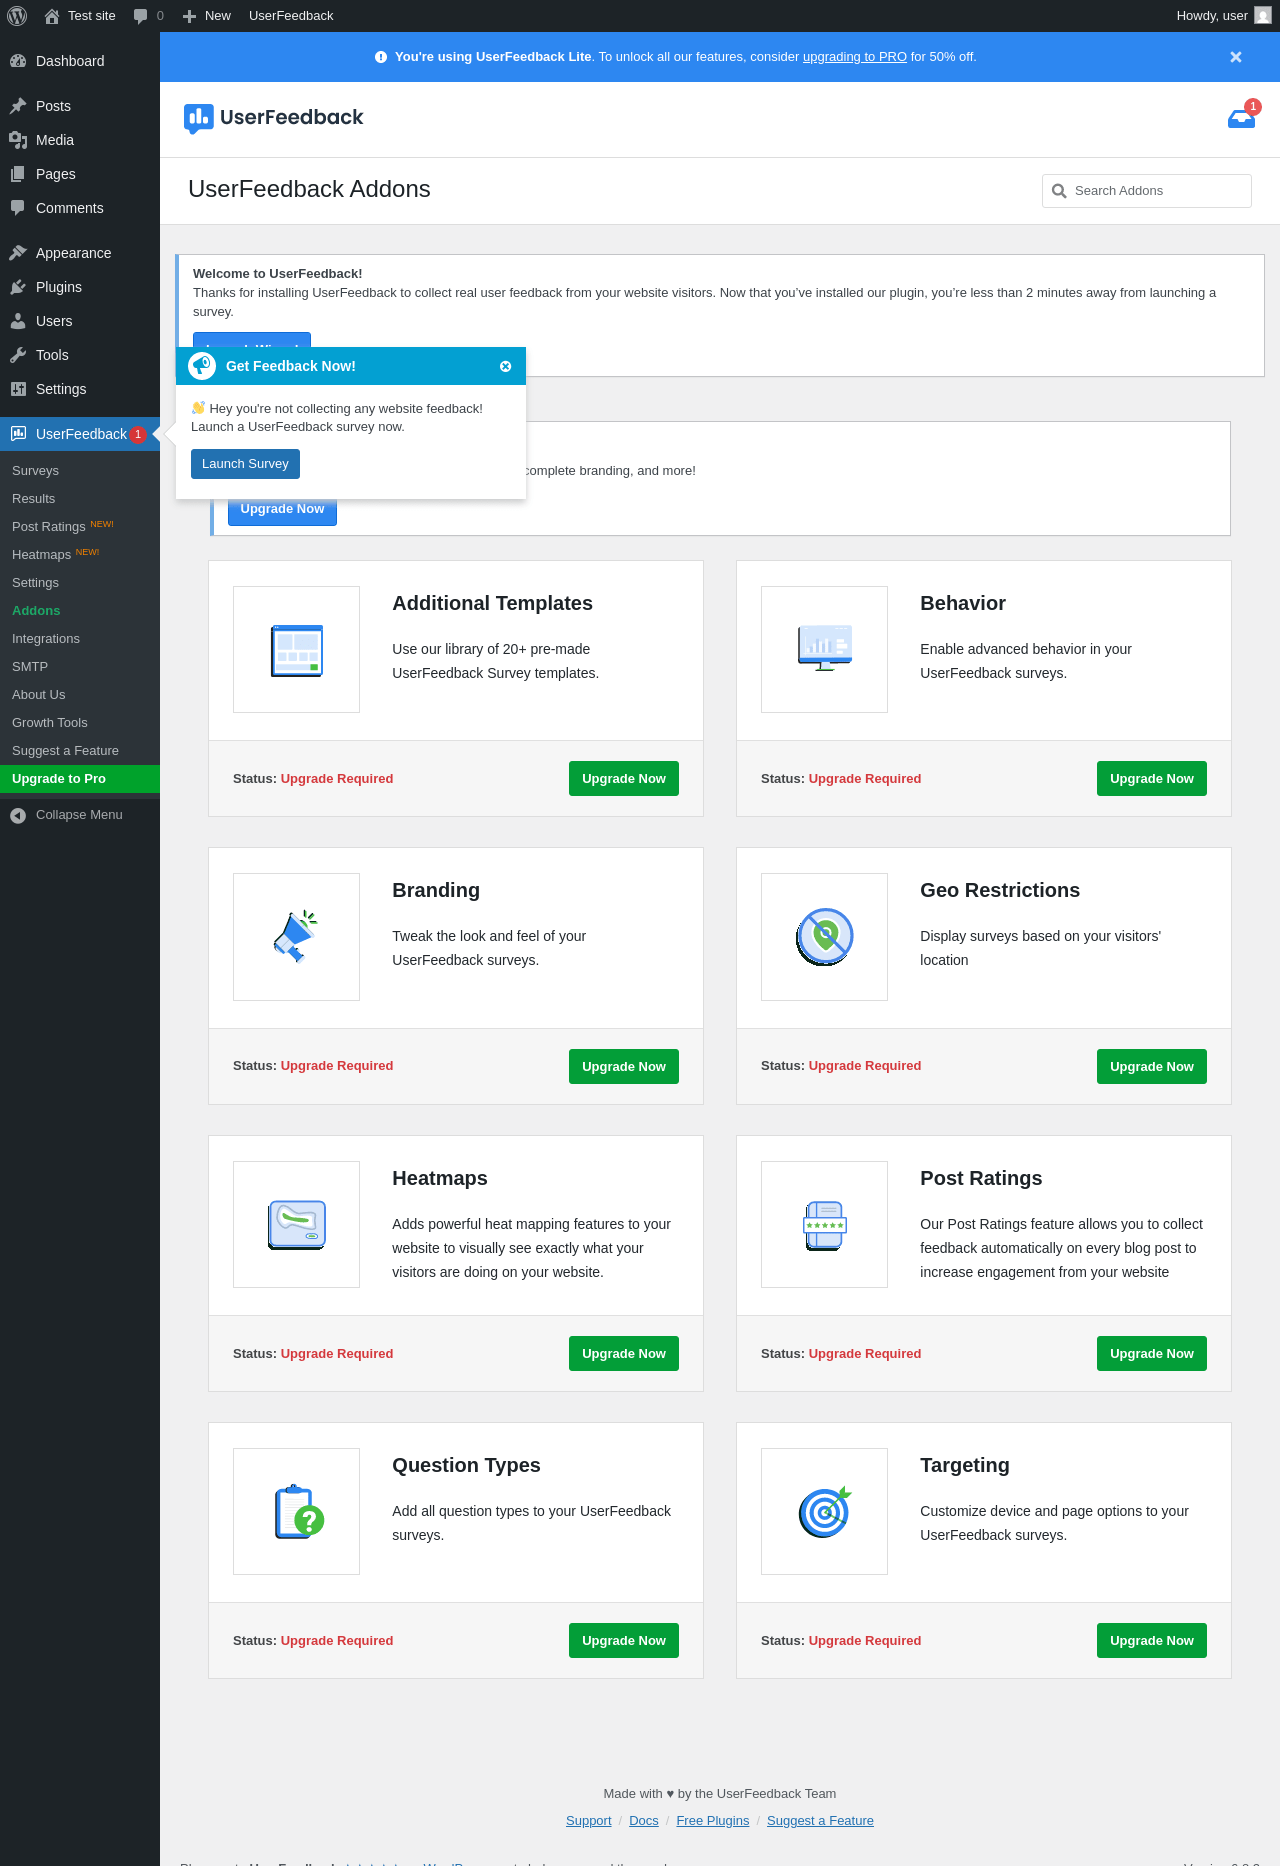This screenshot has width=1280, height=1866.
Task: Click the Branding megaphone icon
Action: 296,937
